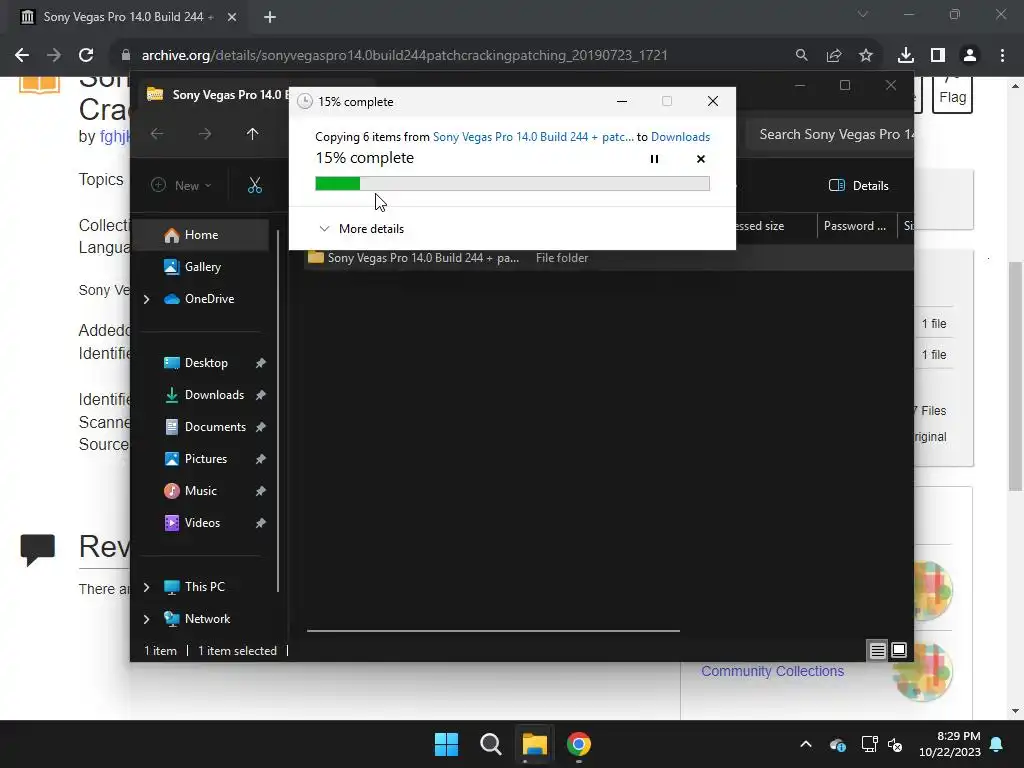Expand the OneDrive tree node
Image resolution: width=1024 pixels, height=768 pixels.
(x=146, y=299)
